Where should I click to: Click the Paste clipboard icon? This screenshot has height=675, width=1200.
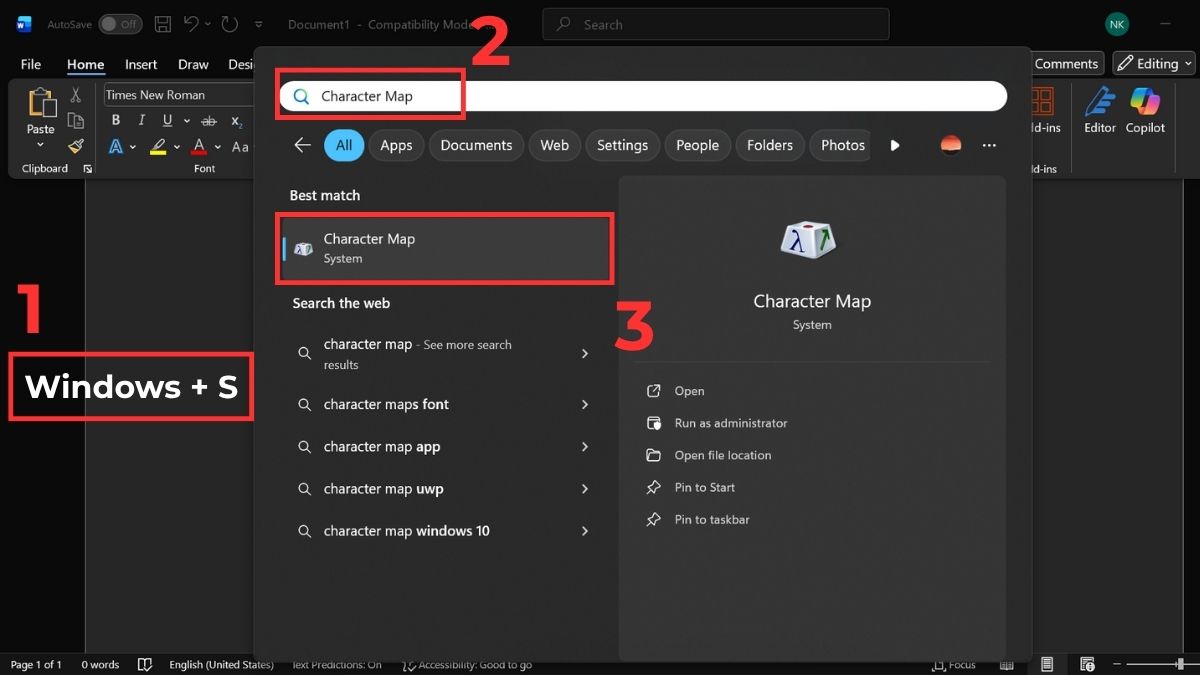[x=41, y=104]
